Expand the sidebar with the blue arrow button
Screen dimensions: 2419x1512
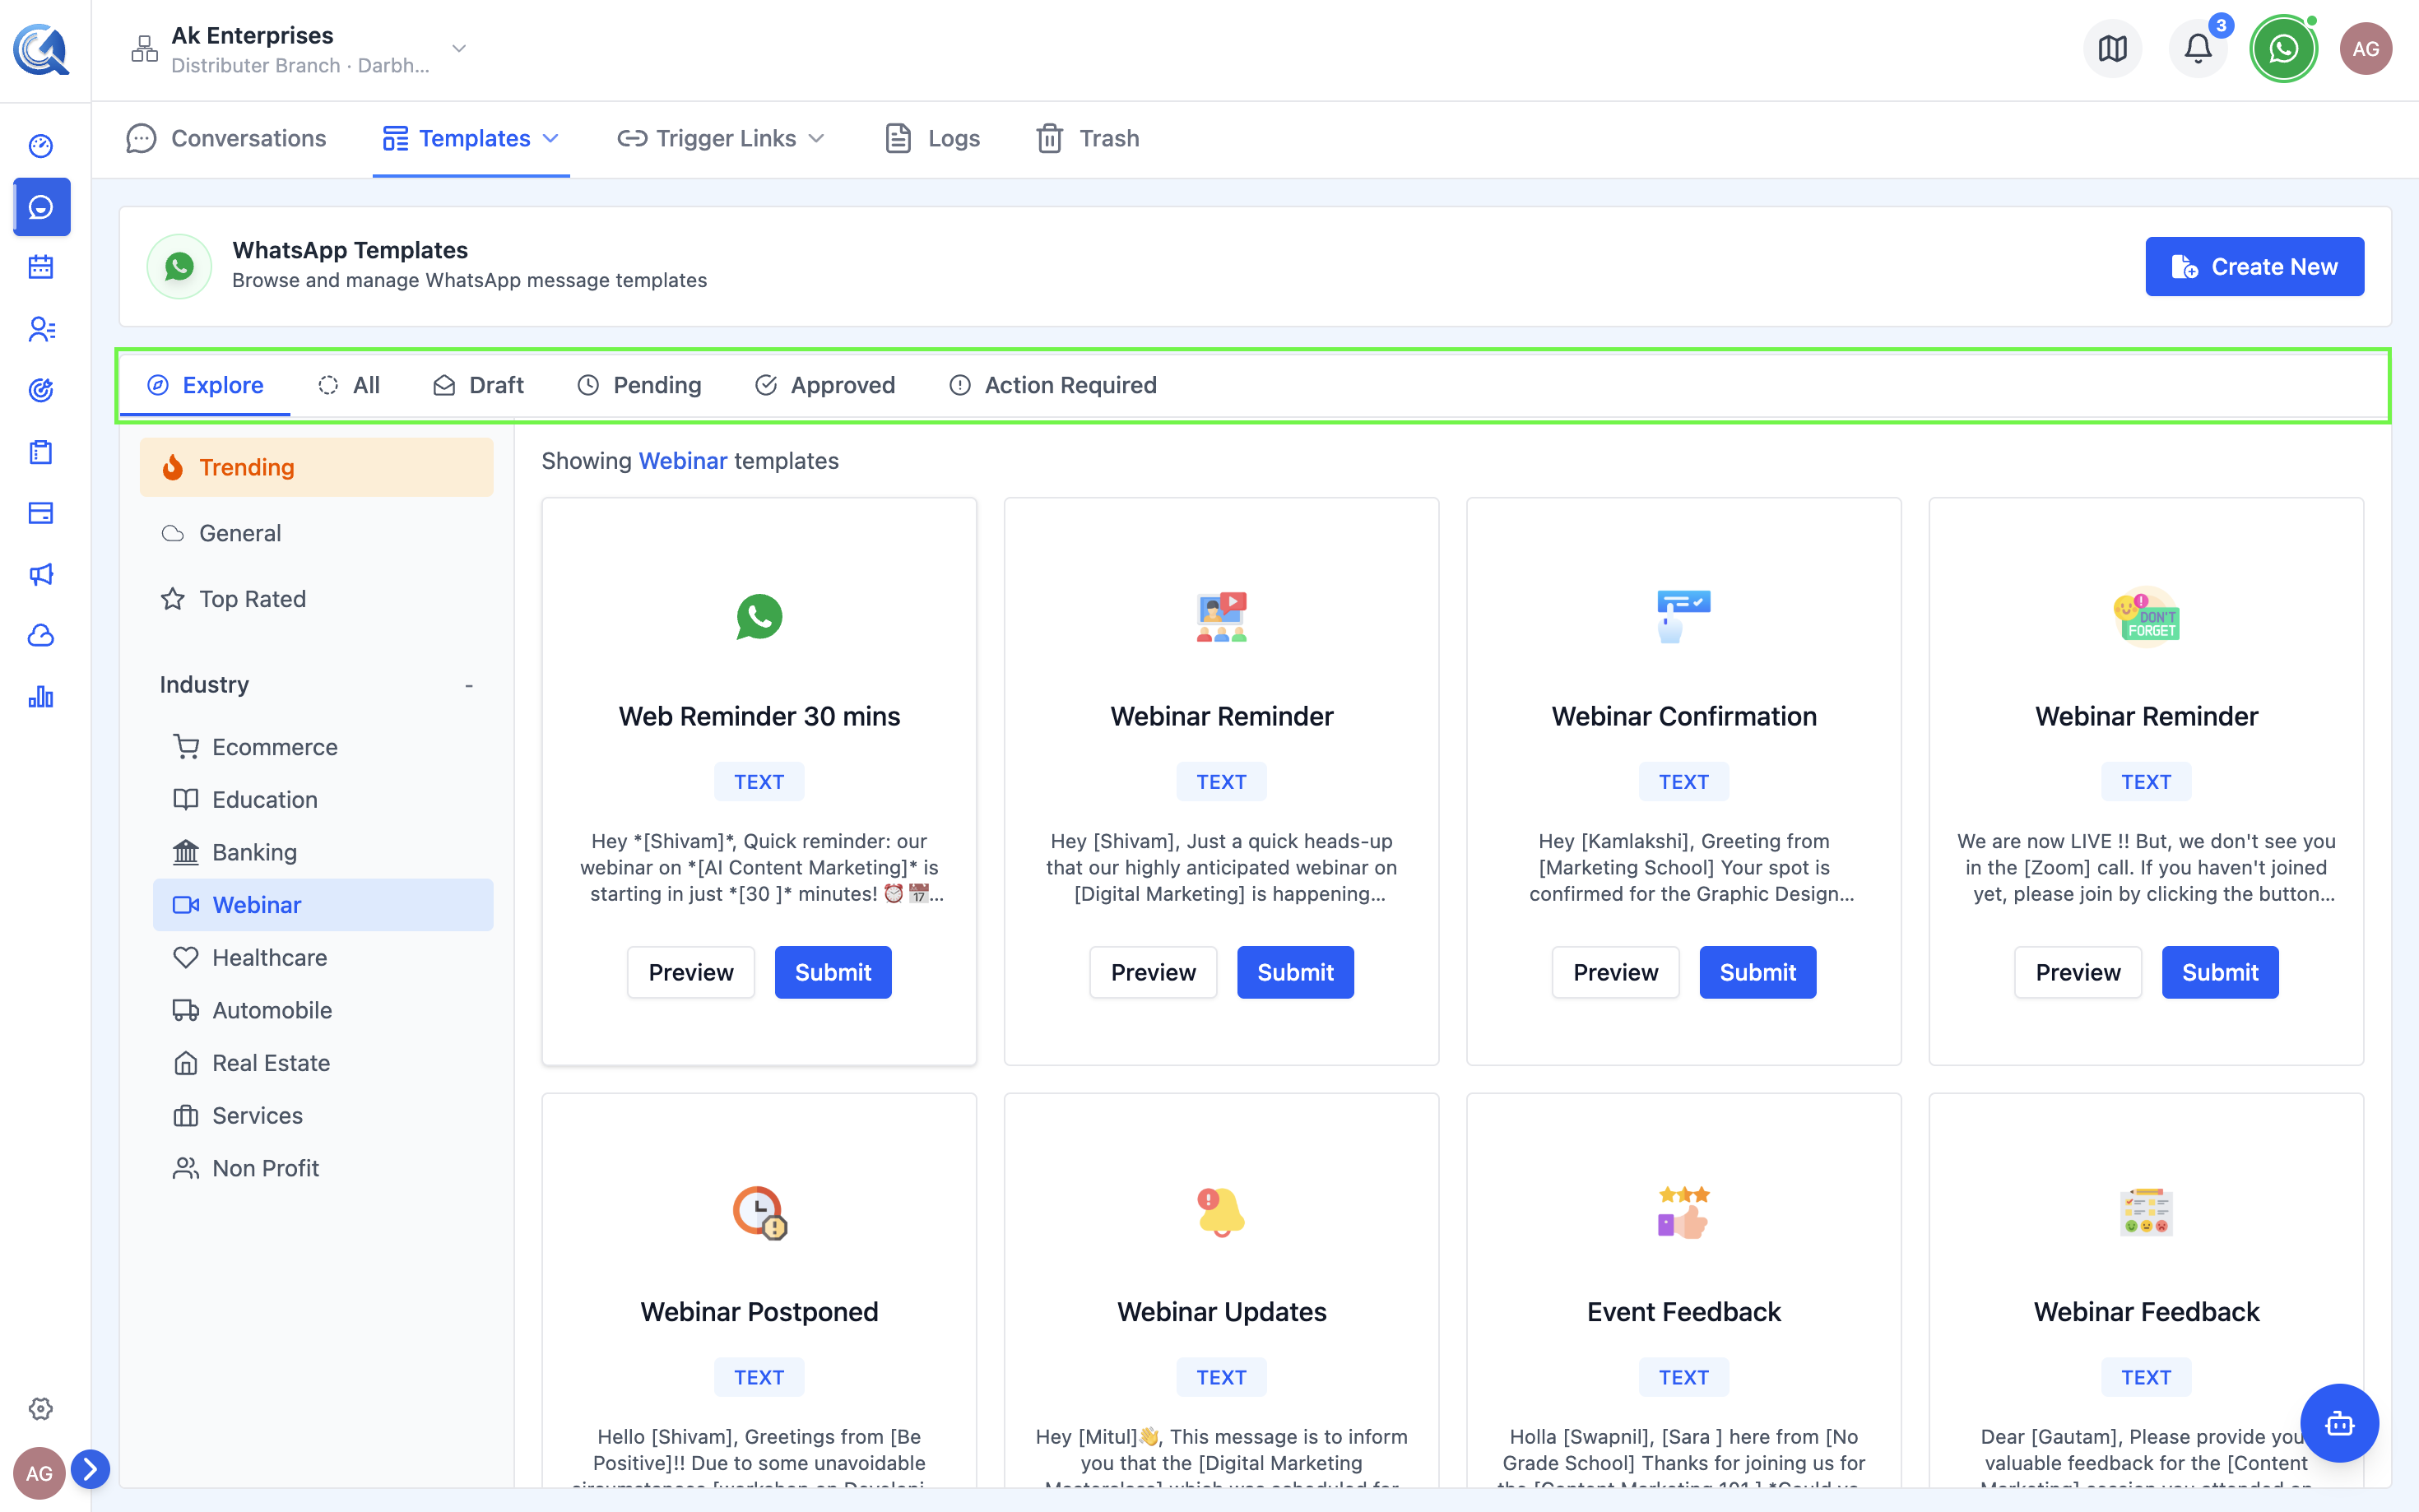coord(90,1469)
